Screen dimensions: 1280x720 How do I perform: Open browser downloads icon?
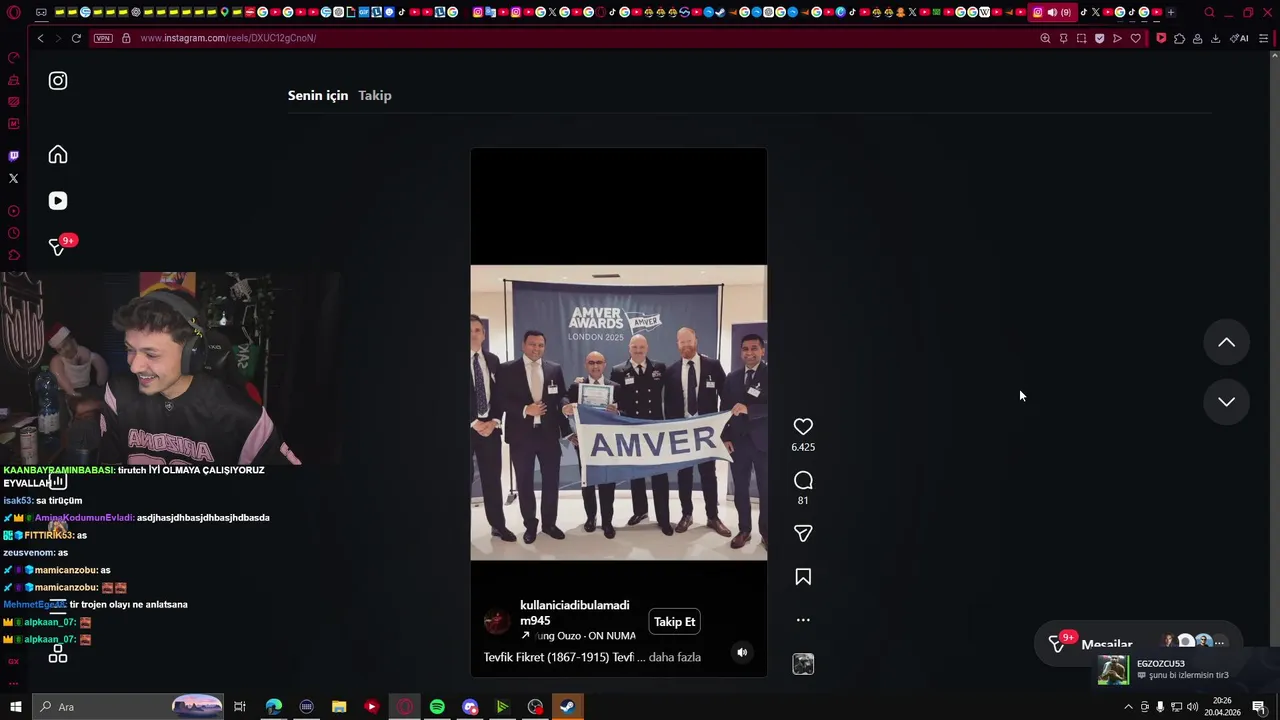(1215, 38)
